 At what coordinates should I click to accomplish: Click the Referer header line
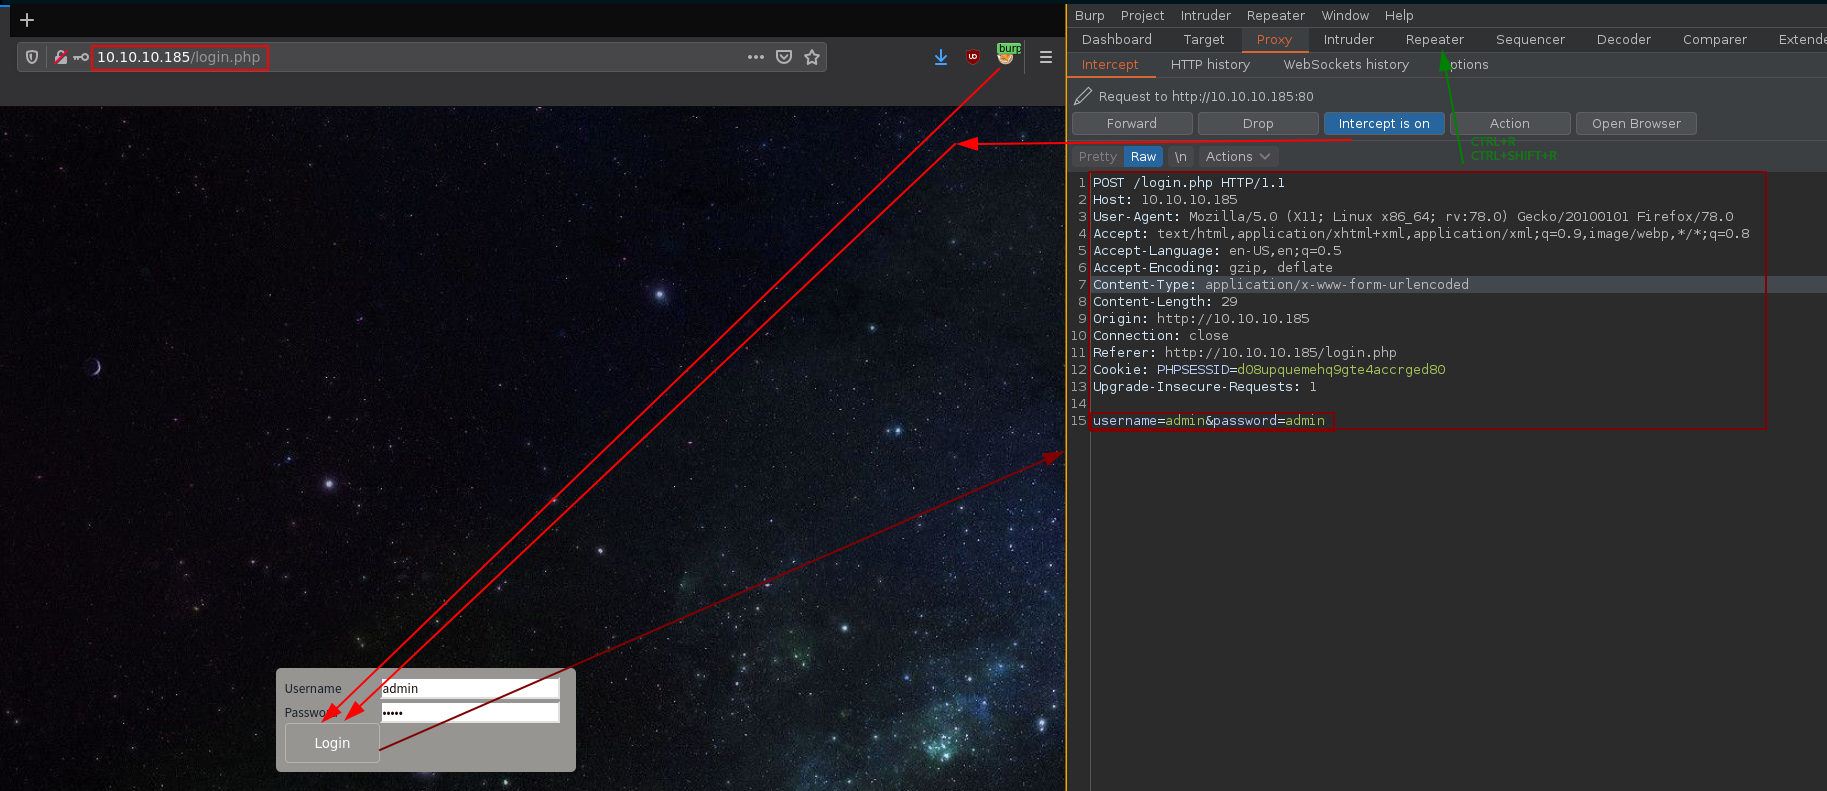[1245, 352]
